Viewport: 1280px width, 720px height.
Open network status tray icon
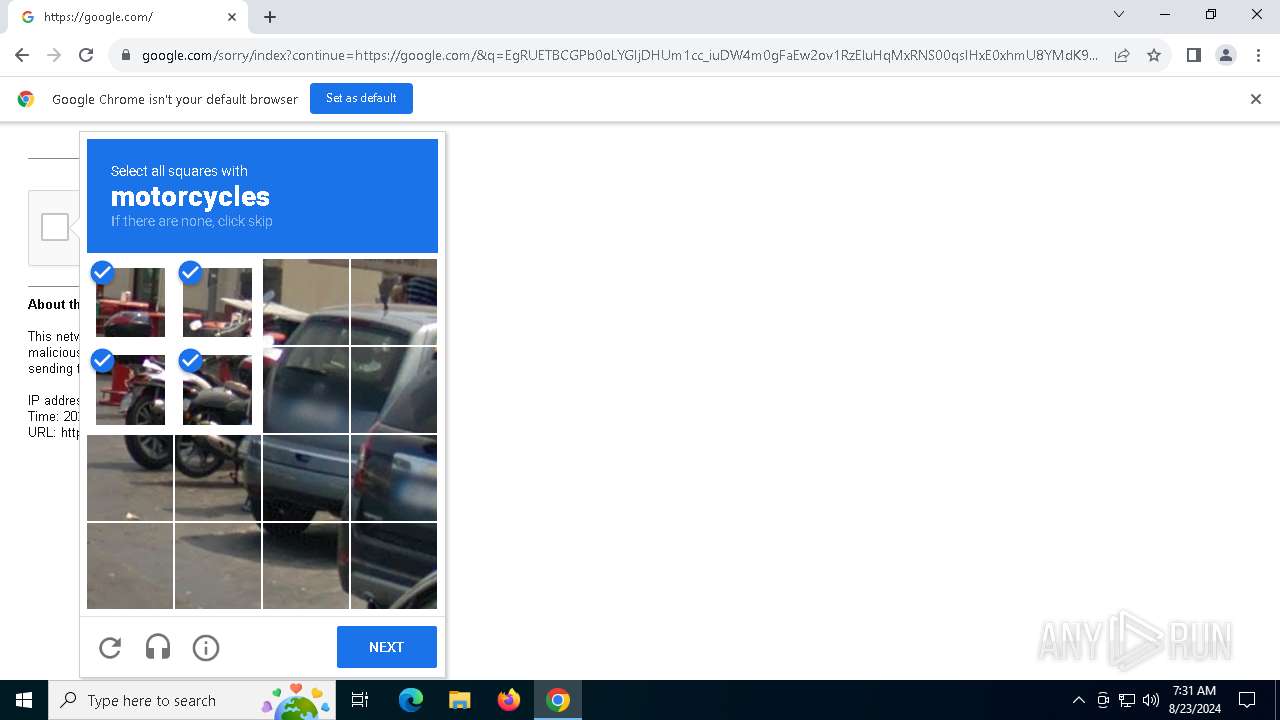pyautogui.click(x=1127, y=700)
